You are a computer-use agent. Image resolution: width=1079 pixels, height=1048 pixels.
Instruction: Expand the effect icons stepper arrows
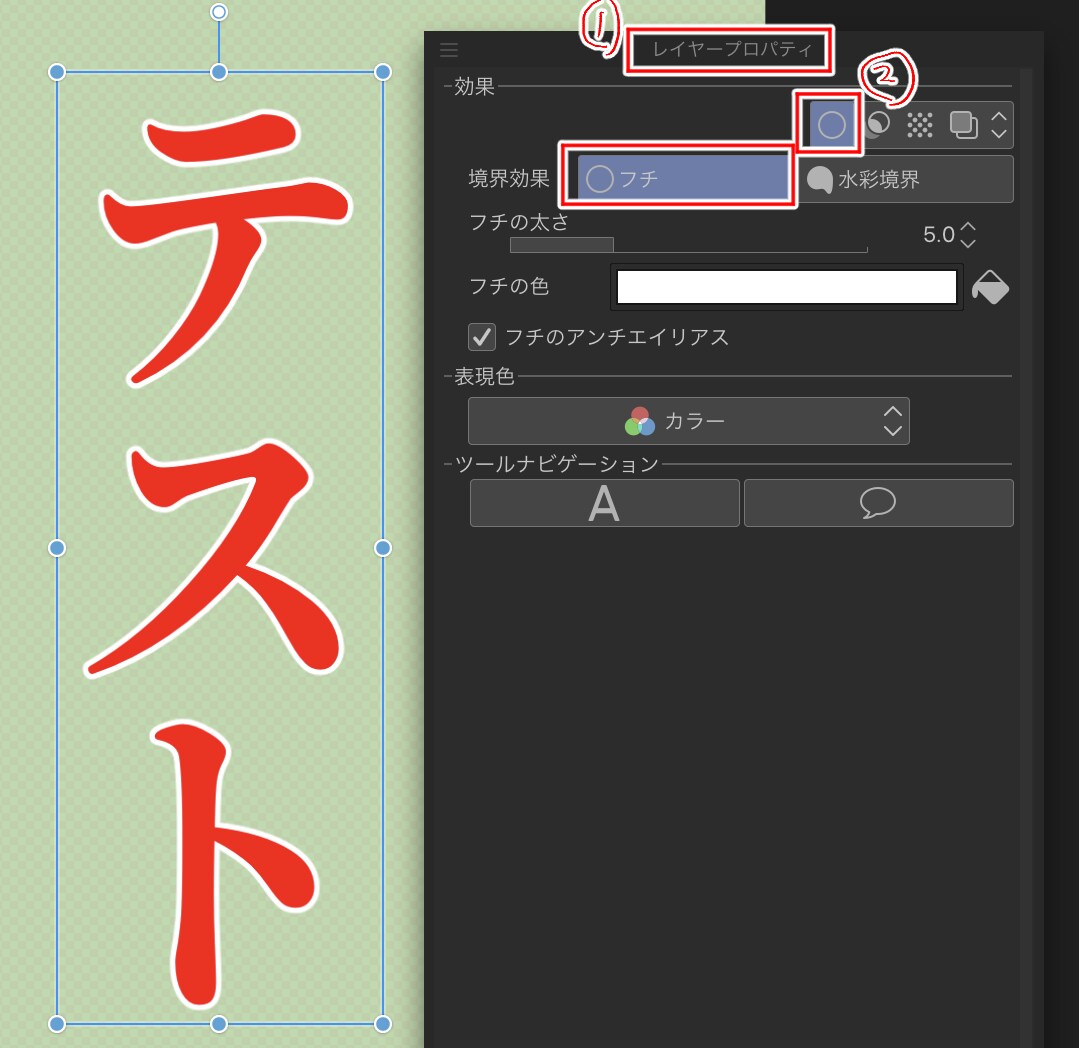click(x=998, y=125)
